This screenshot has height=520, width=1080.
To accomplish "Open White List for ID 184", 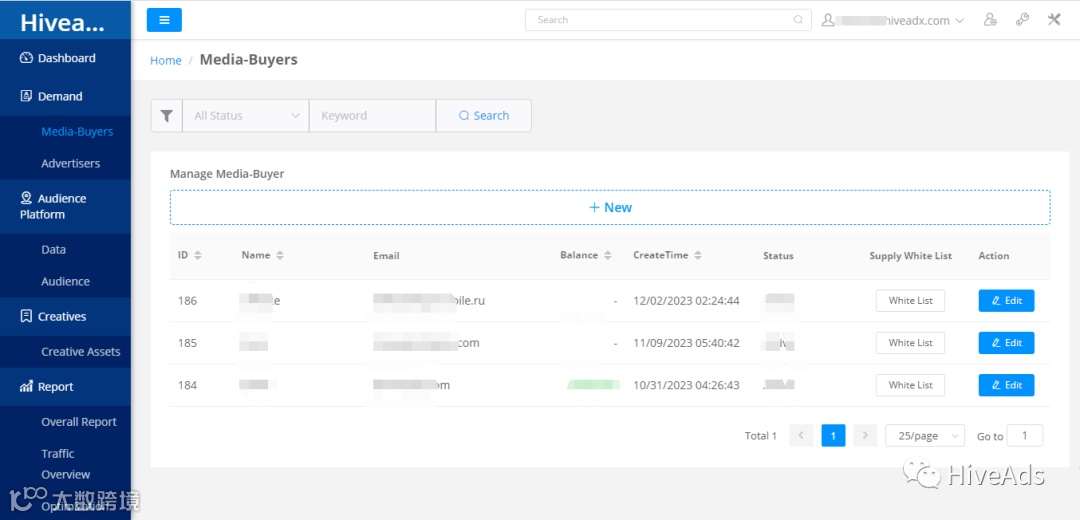I will (910, 385).
